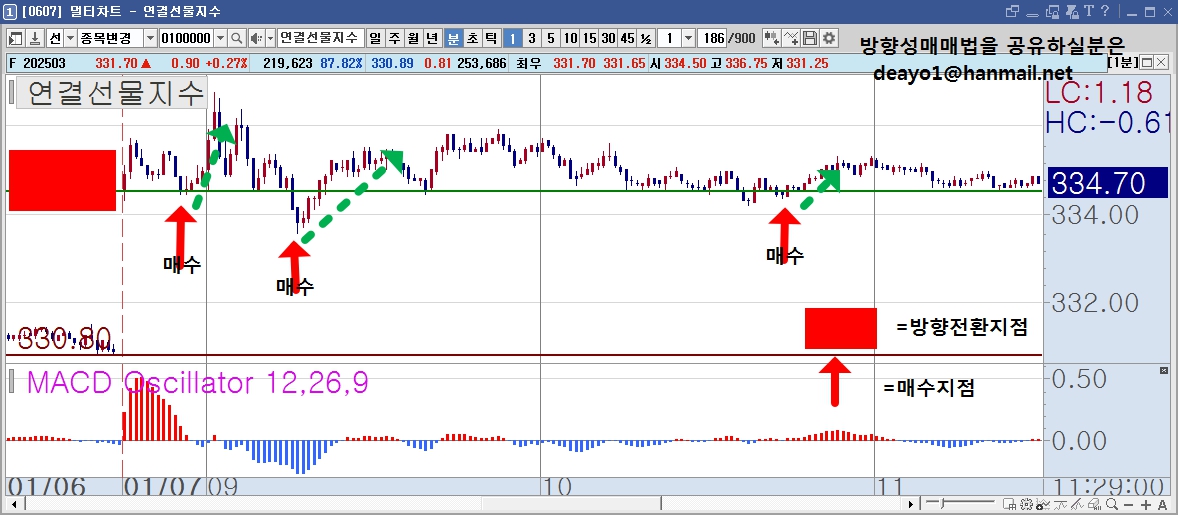Screen dimensions: 1178x515
Task: Select the 일 daily period
Action: coord(375,38)
